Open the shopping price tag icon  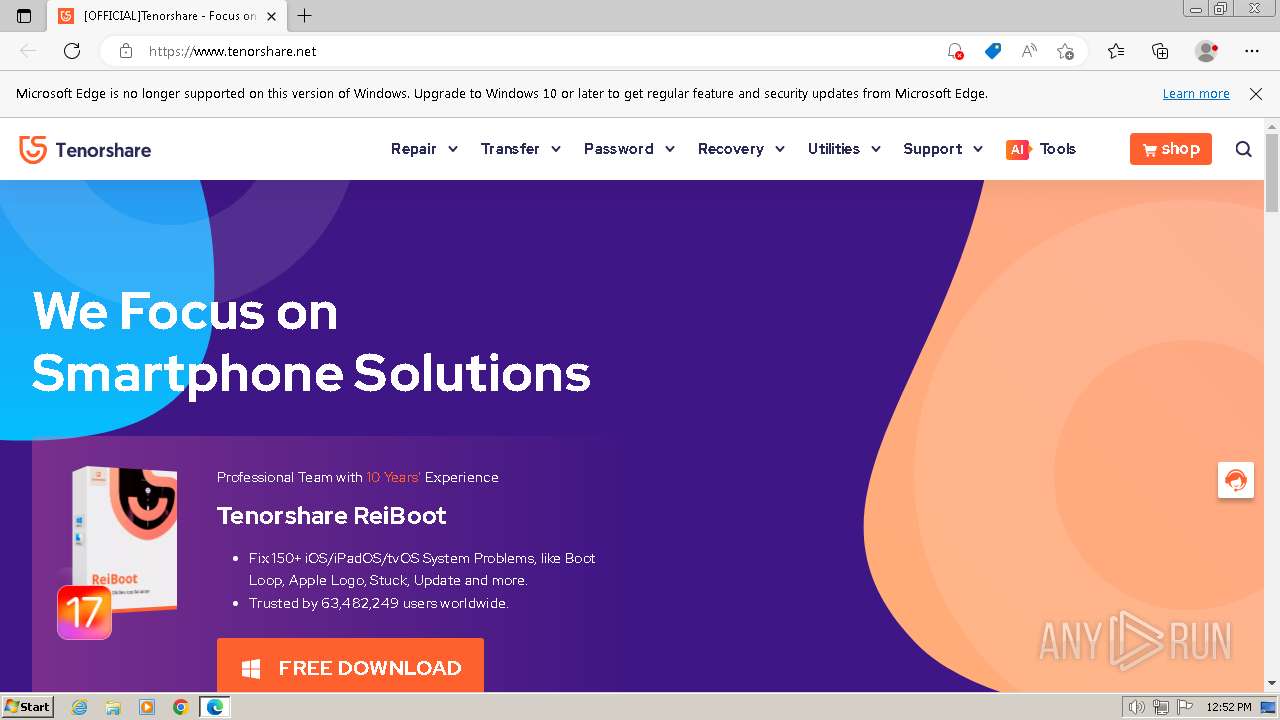pyautogui.click(x=992, y=51)
